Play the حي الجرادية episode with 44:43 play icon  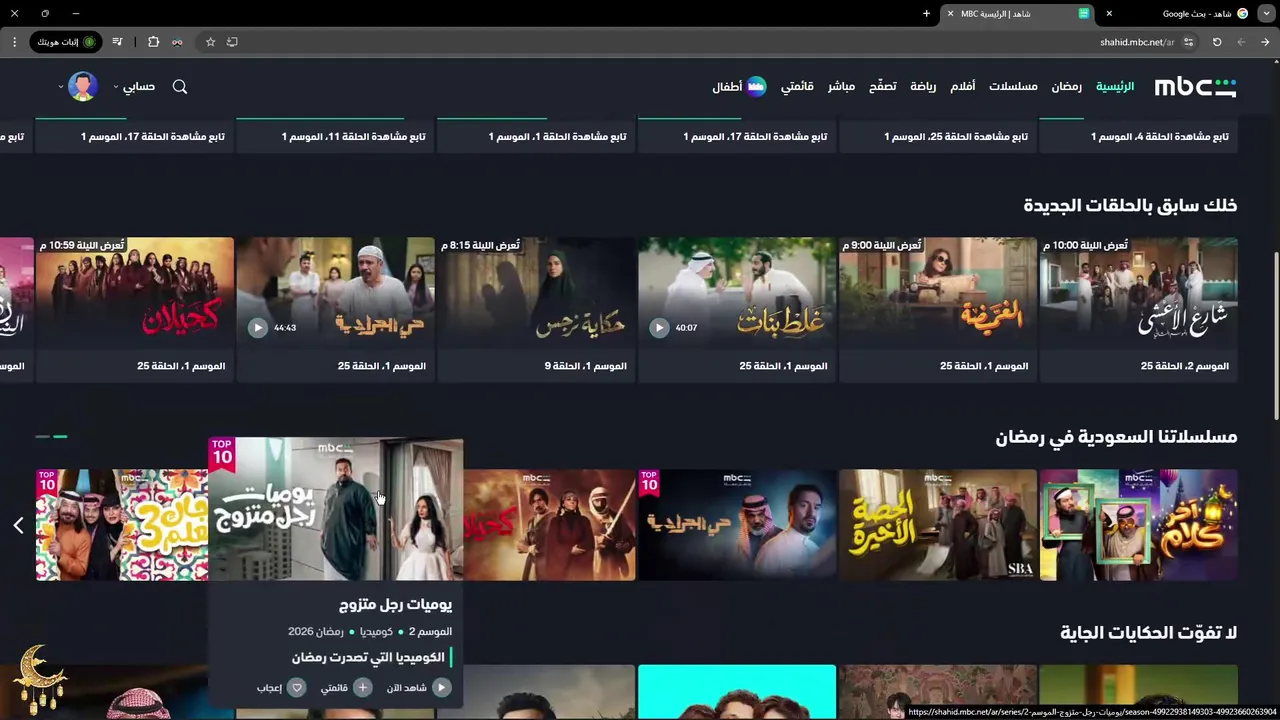coord(258,328)
